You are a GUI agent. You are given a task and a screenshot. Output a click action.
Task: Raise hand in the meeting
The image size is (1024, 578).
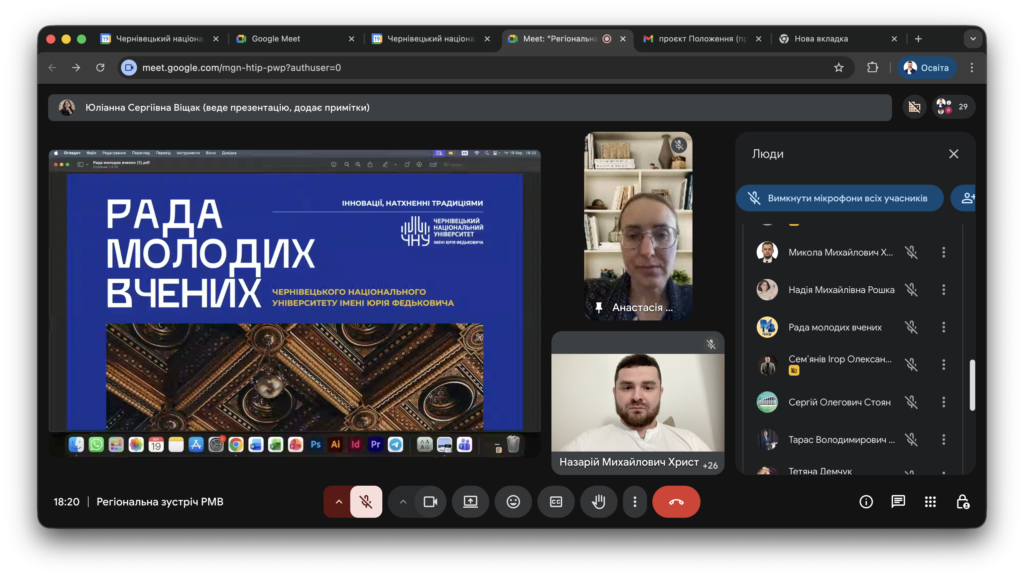pos(599,502)
